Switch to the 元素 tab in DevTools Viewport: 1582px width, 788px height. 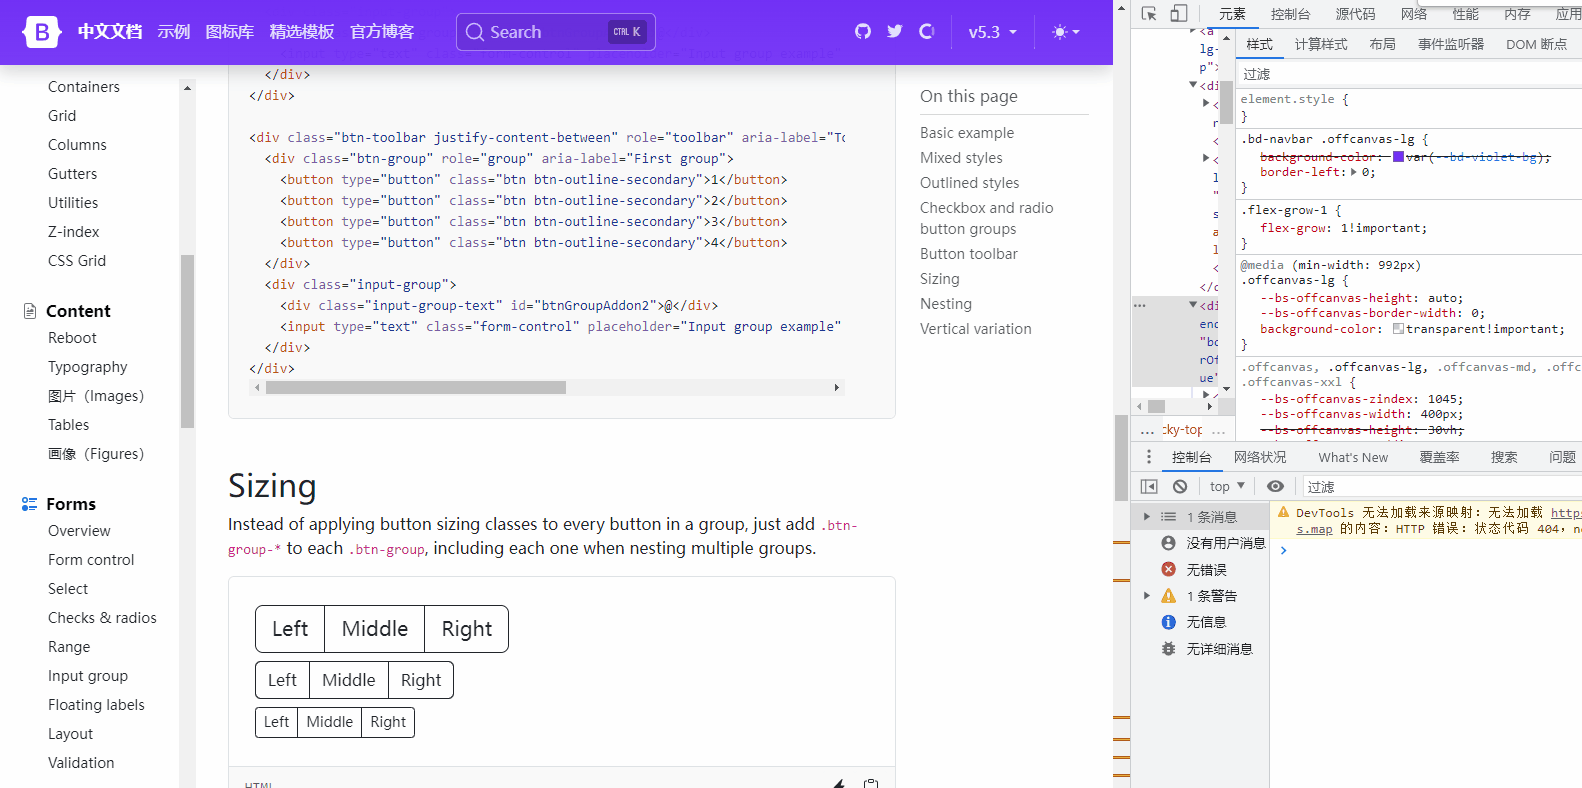tap(1232, 14)
